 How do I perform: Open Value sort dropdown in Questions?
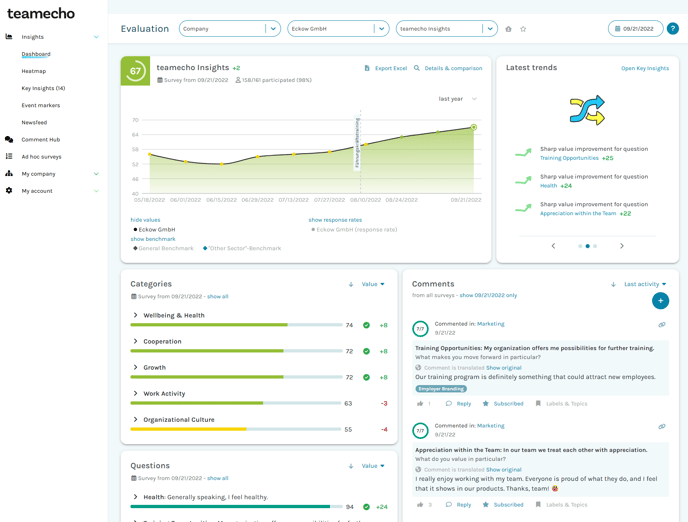coord(373,466)
